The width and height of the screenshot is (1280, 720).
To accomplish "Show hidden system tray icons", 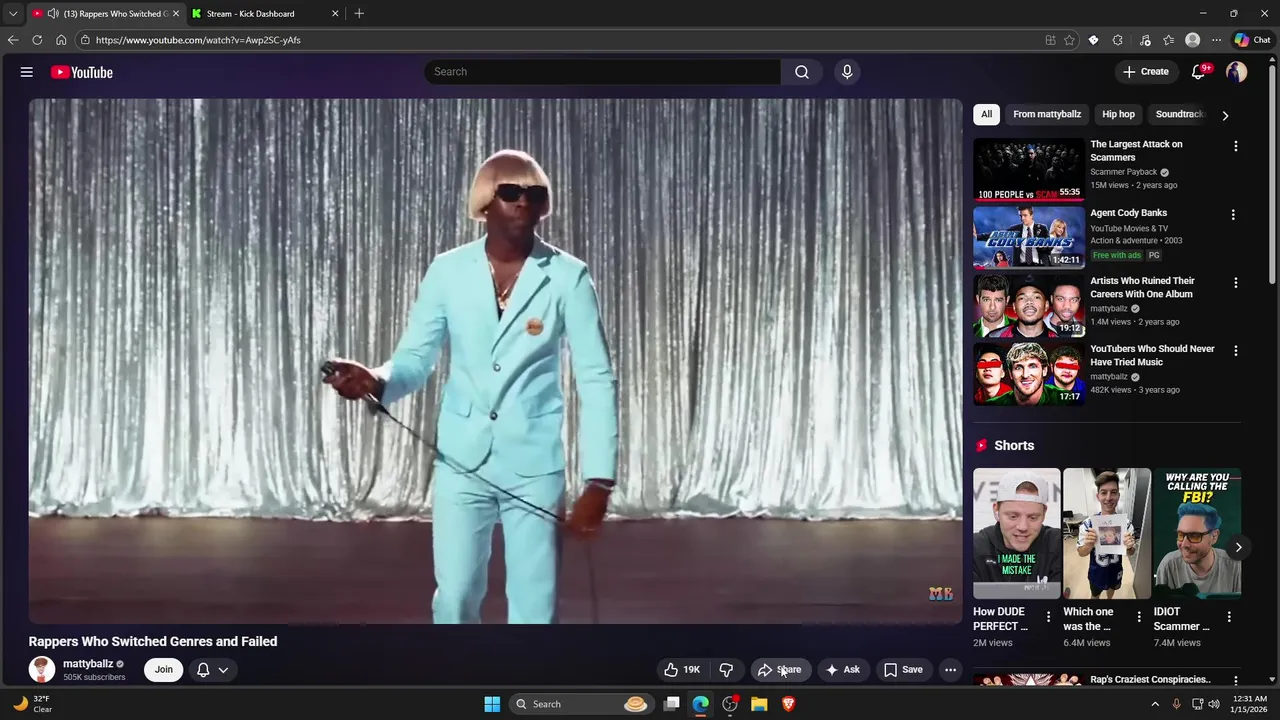I will pyautogui.click(x=1155, y=704).
